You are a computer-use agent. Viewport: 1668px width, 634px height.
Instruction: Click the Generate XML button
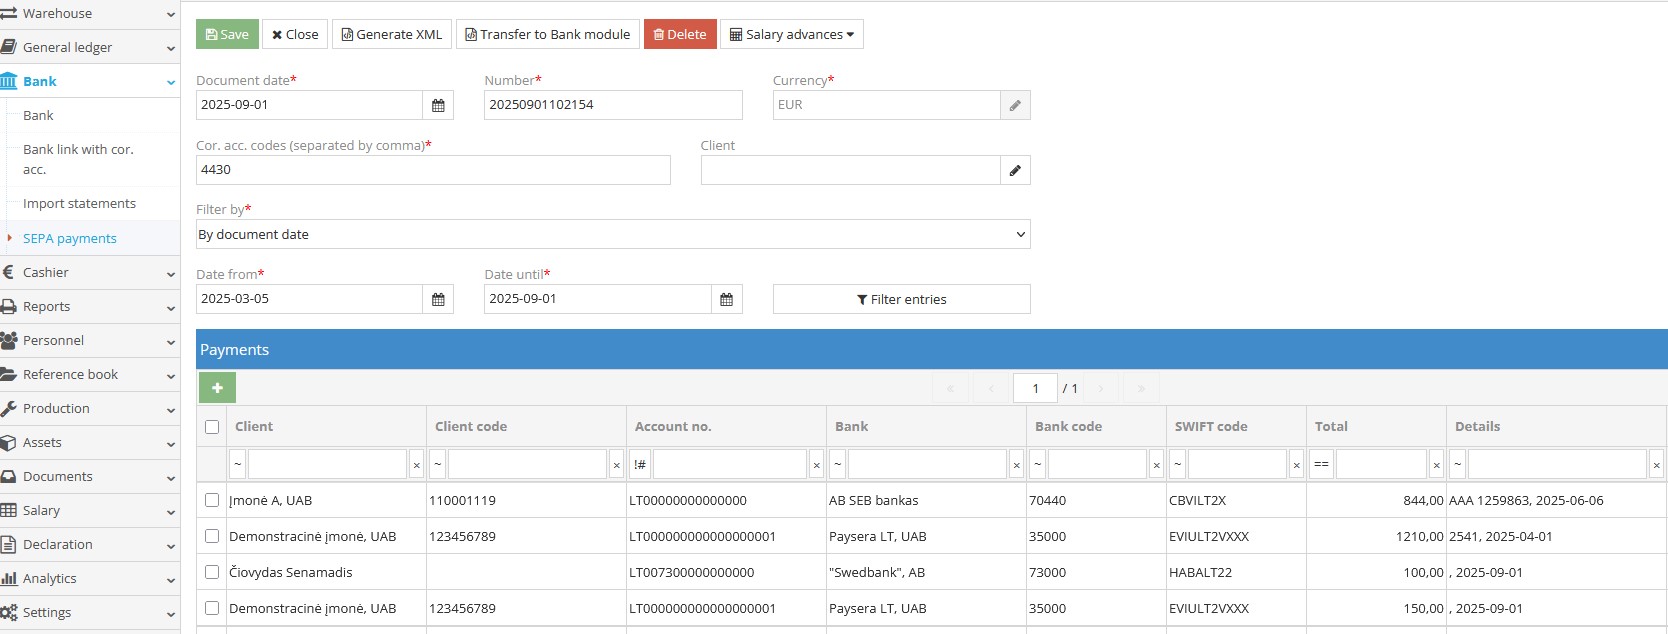tap(391, 34)
